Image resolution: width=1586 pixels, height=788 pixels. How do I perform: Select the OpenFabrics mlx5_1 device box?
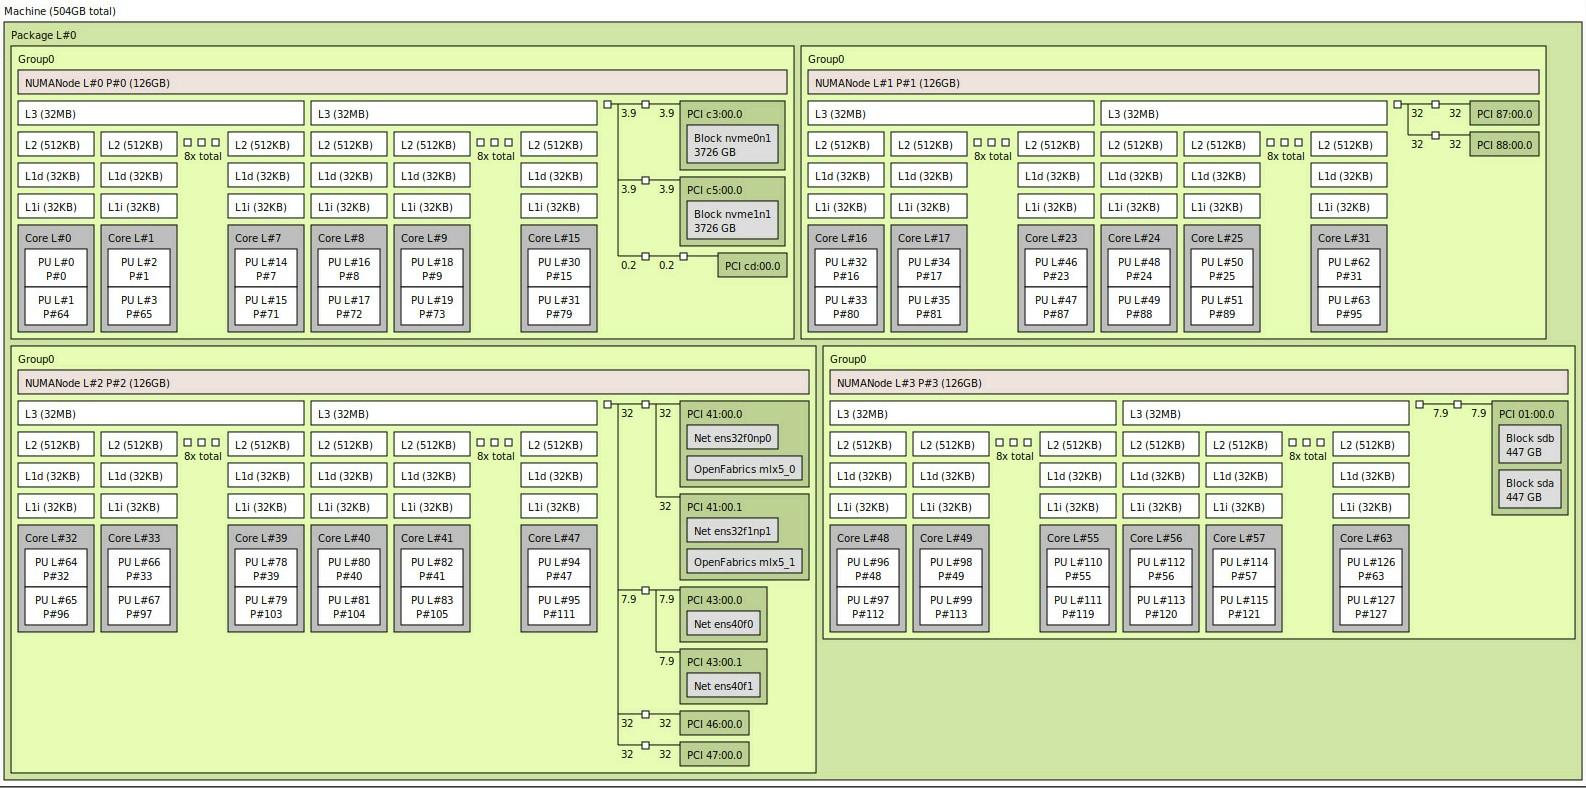pyautogui.click(x=744, y=562)
